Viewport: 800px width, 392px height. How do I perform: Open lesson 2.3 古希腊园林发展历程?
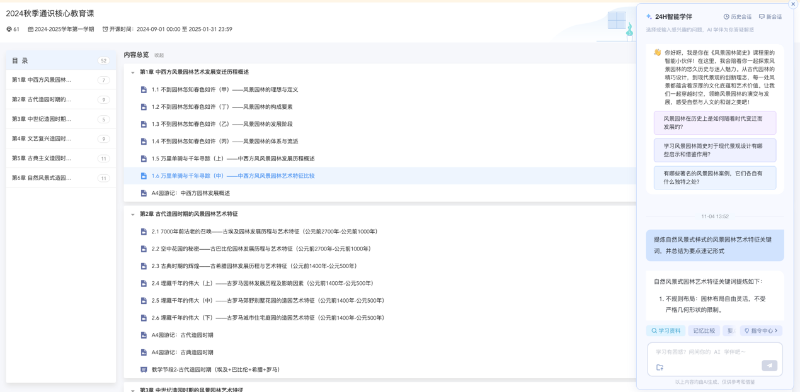click(x=254, y=266)
